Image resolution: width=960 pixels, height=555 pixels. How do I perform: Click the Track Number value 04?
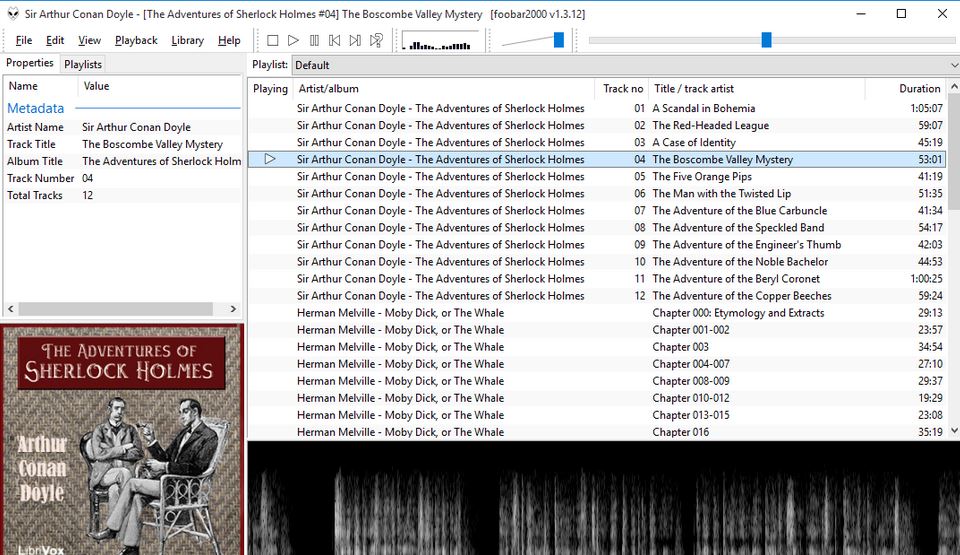click(x=88, y=179)
